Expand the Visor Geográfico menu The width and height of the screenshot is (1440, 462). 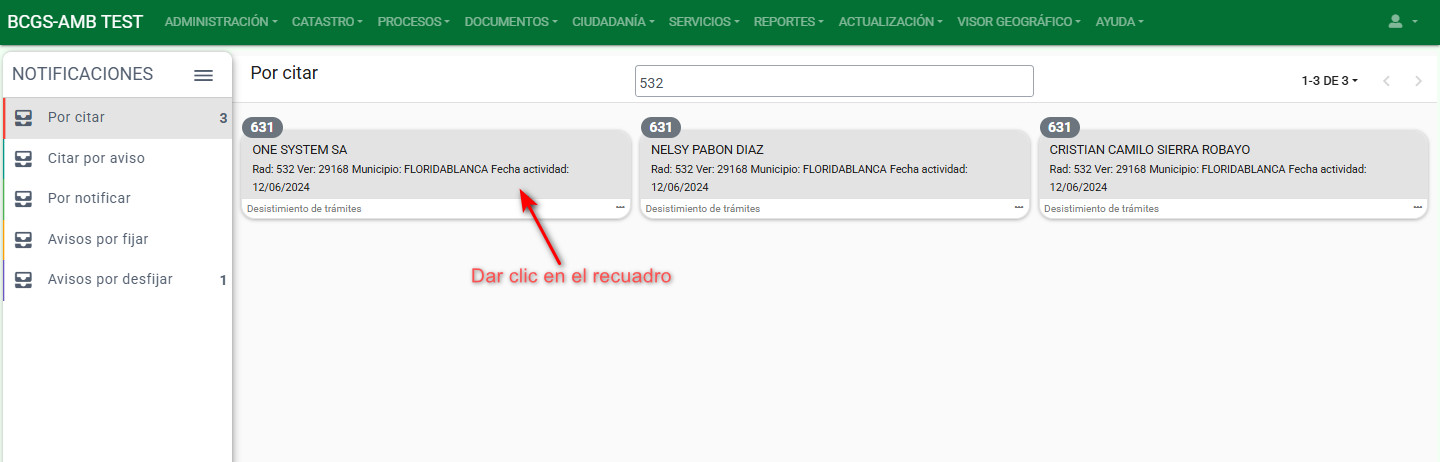1018,21
